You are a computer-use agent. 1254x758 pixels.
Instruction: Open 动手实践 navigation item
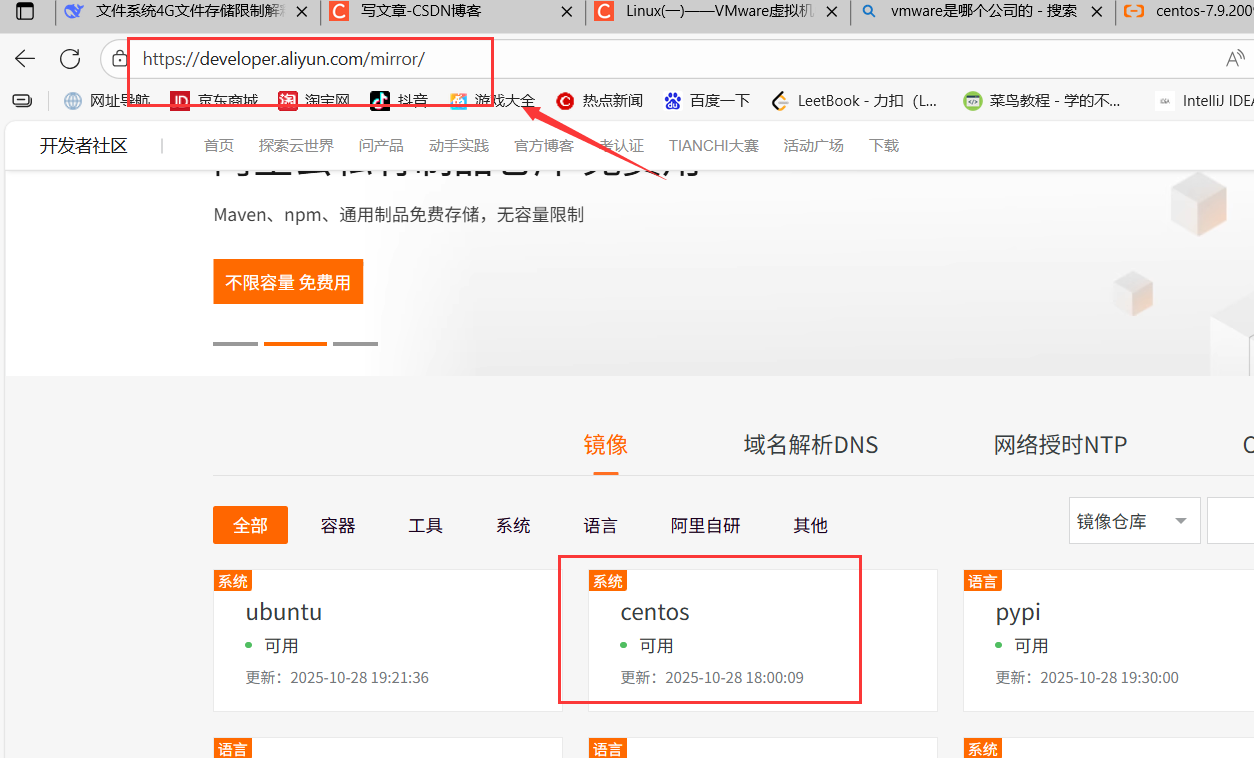(x=459, y=146)
